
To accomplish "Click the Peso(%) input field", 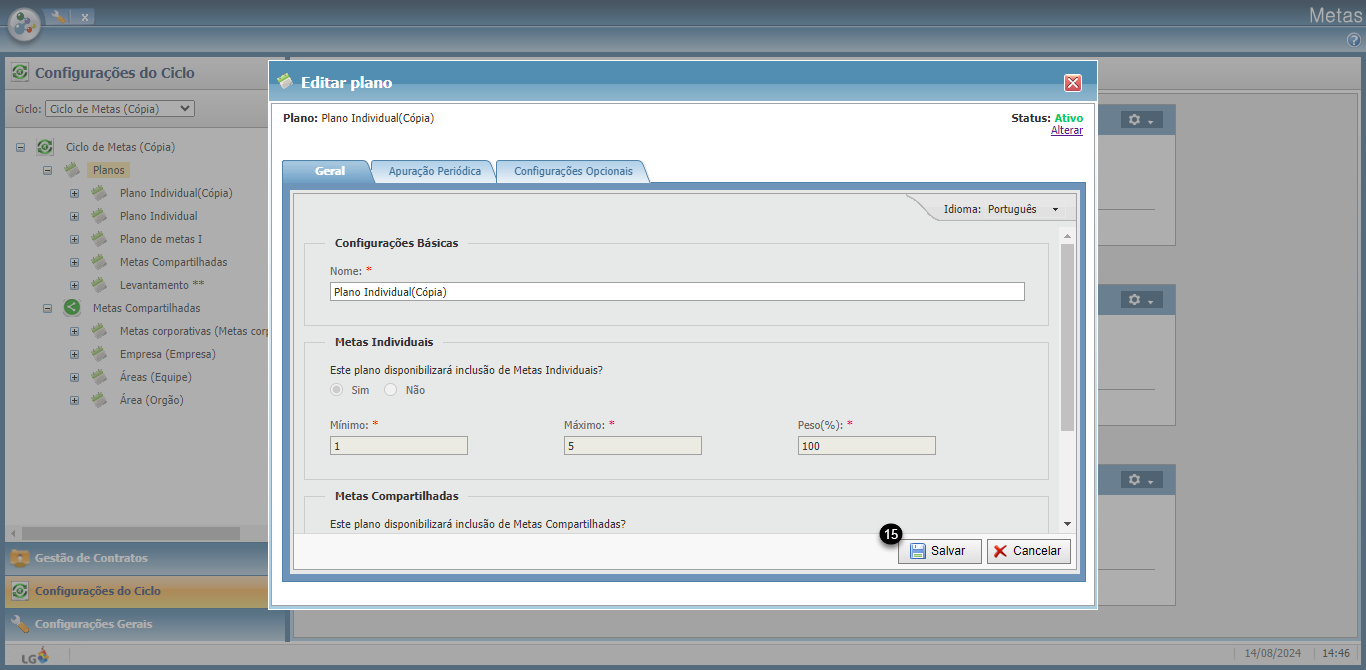I will [x=866, y=446].
